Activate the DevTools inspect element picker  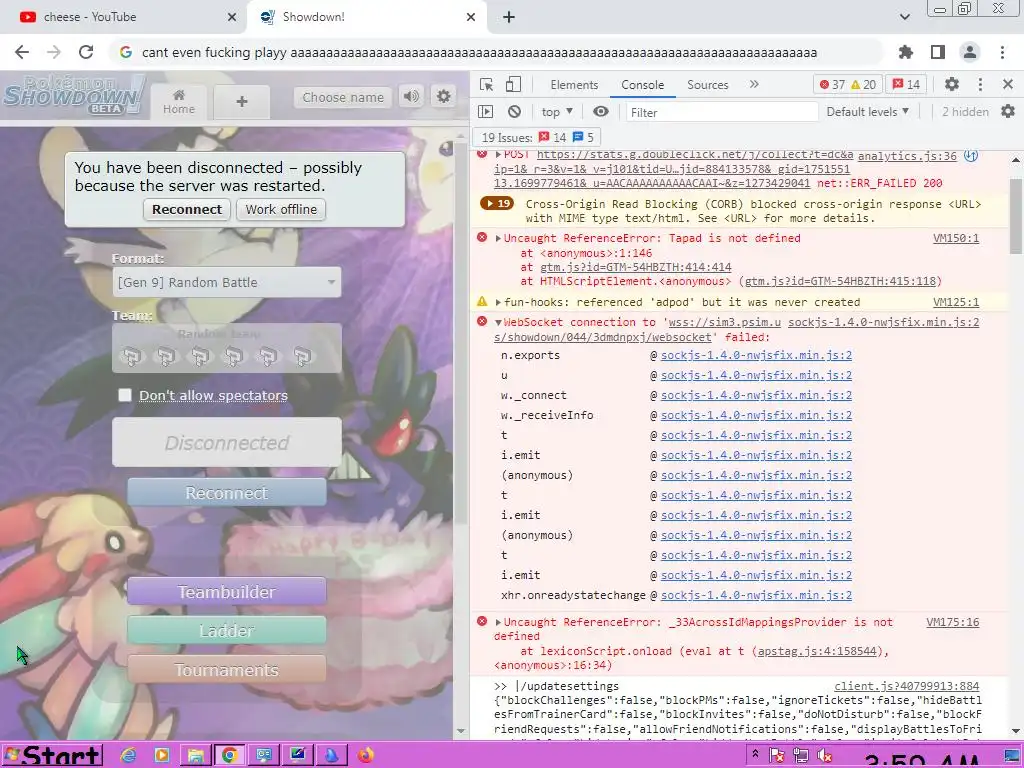487,84
